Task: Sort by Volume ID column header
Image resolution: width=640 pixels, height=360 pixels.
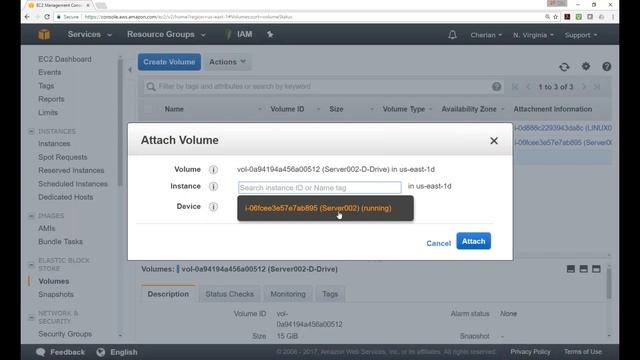Action: [x=287, y=109]
